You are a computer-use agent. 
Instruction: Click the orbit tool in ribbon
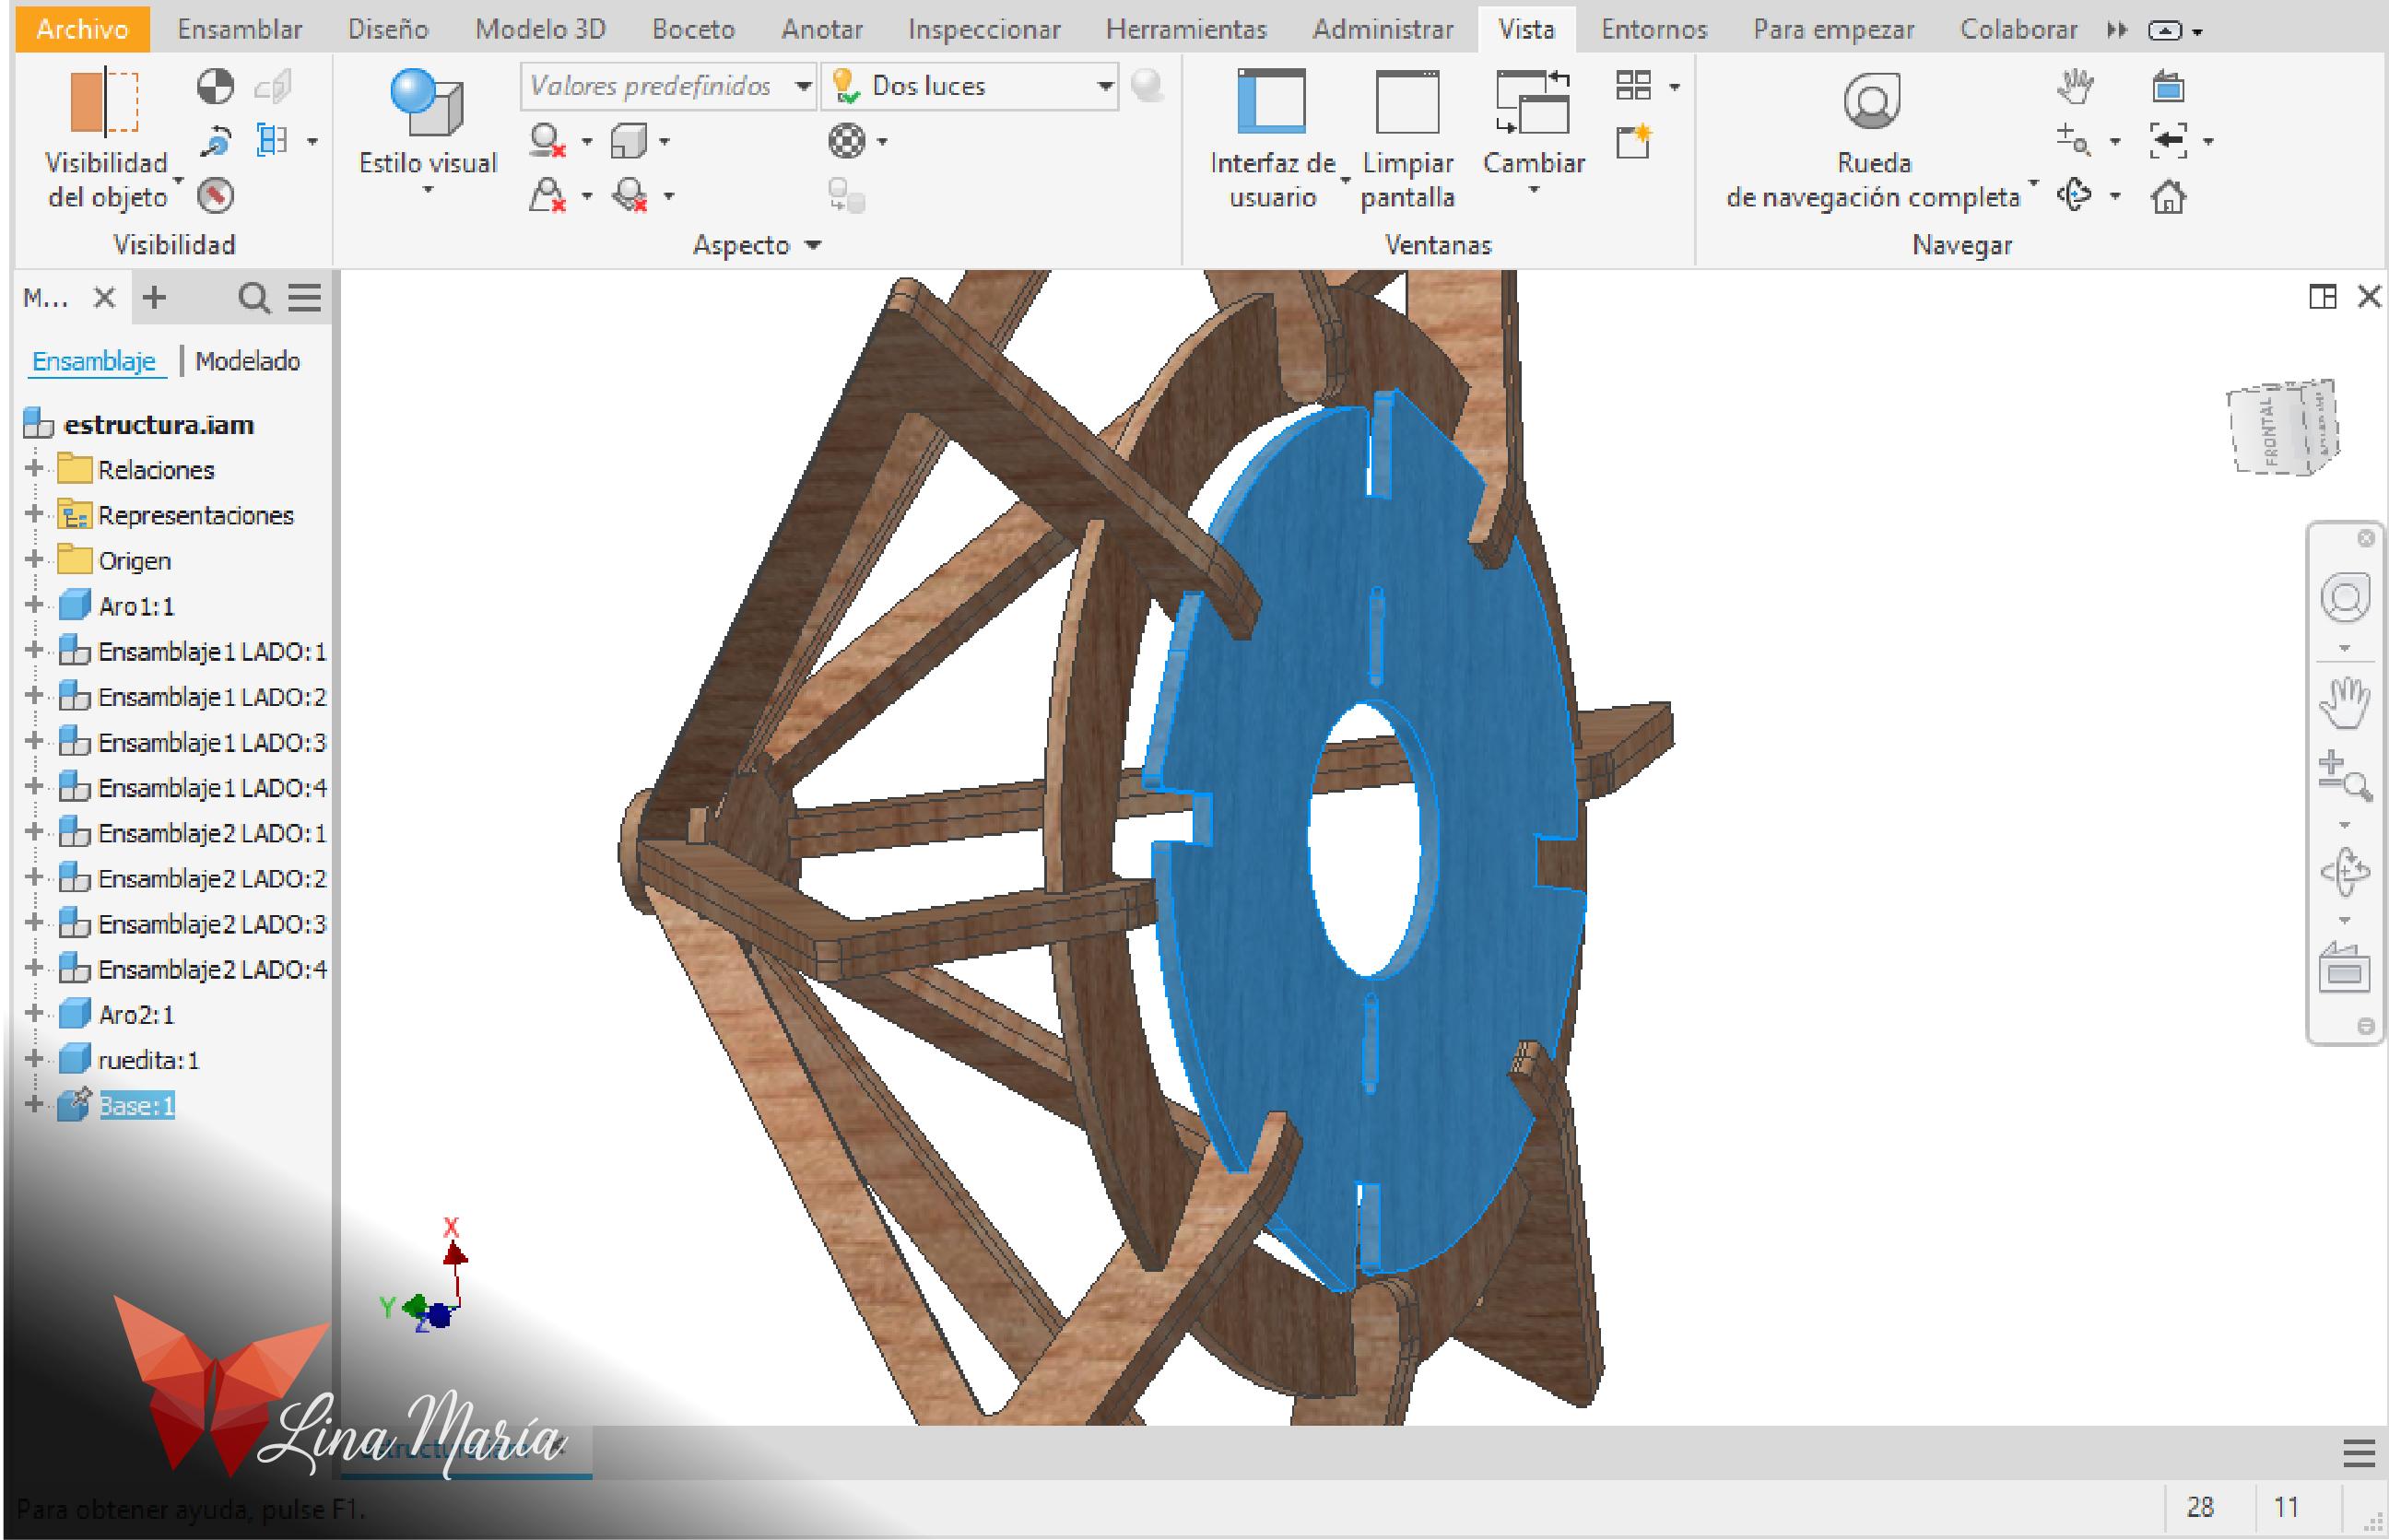(x=2075, y=195)
